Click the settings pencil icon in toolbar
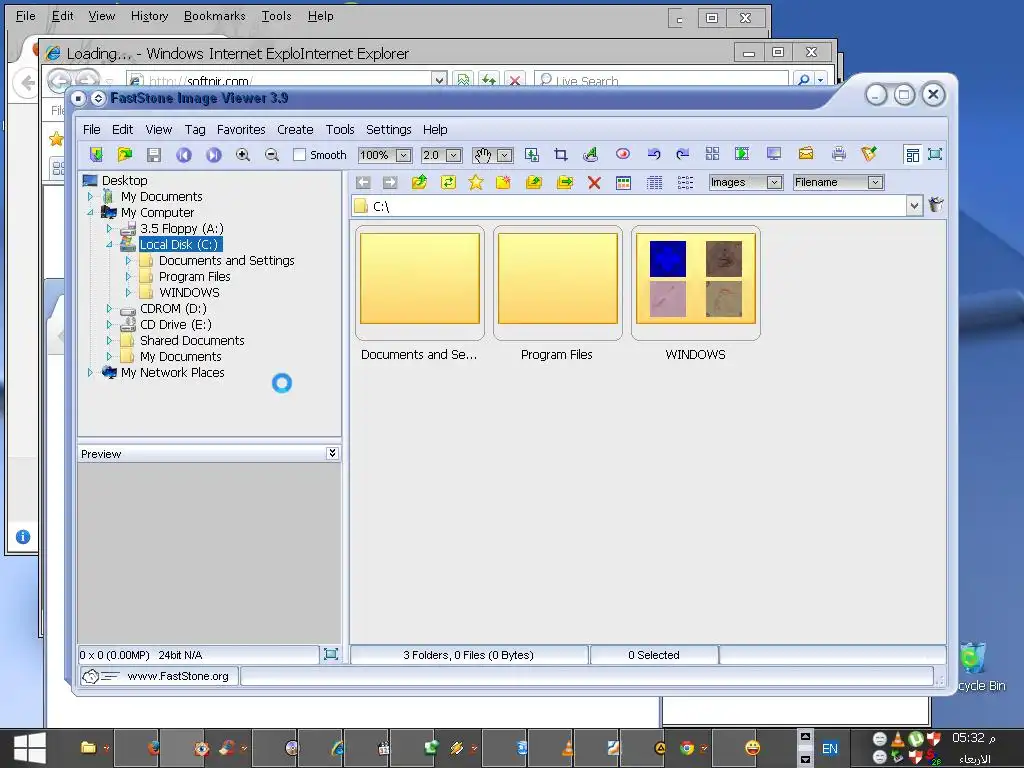 point(869,154)
